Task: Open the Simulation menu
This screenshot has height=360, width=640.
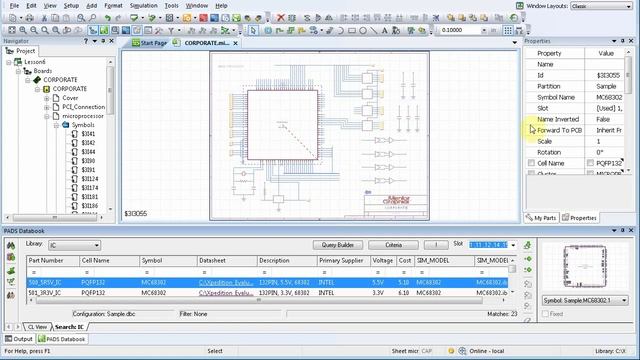Action: click(143, 6)
